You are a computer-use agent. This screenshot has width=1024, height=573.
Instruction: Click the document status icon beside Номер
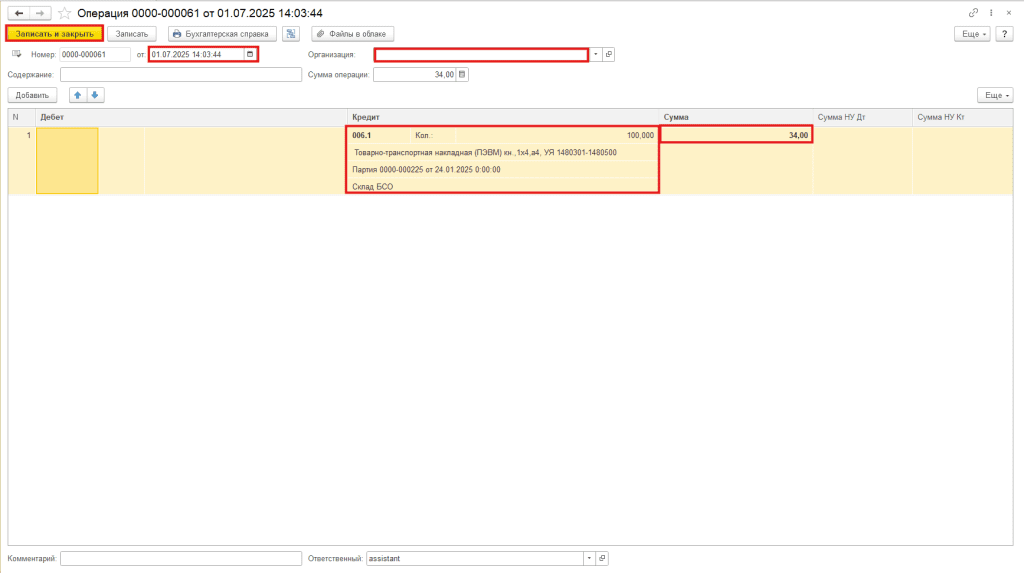click(16, 54)
